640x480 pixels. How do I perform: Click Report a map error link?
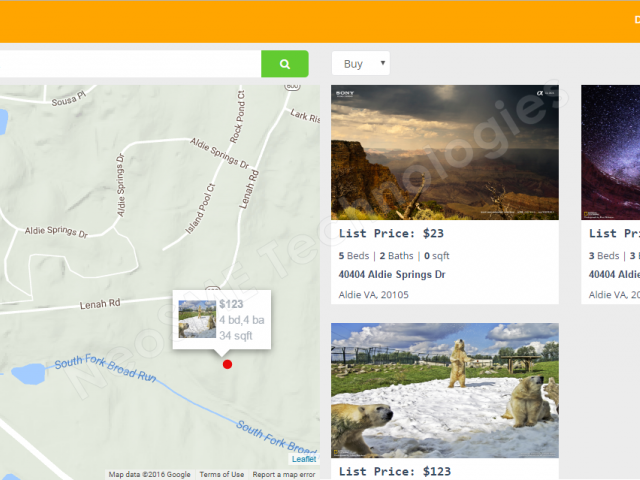[x=283, y=474]
